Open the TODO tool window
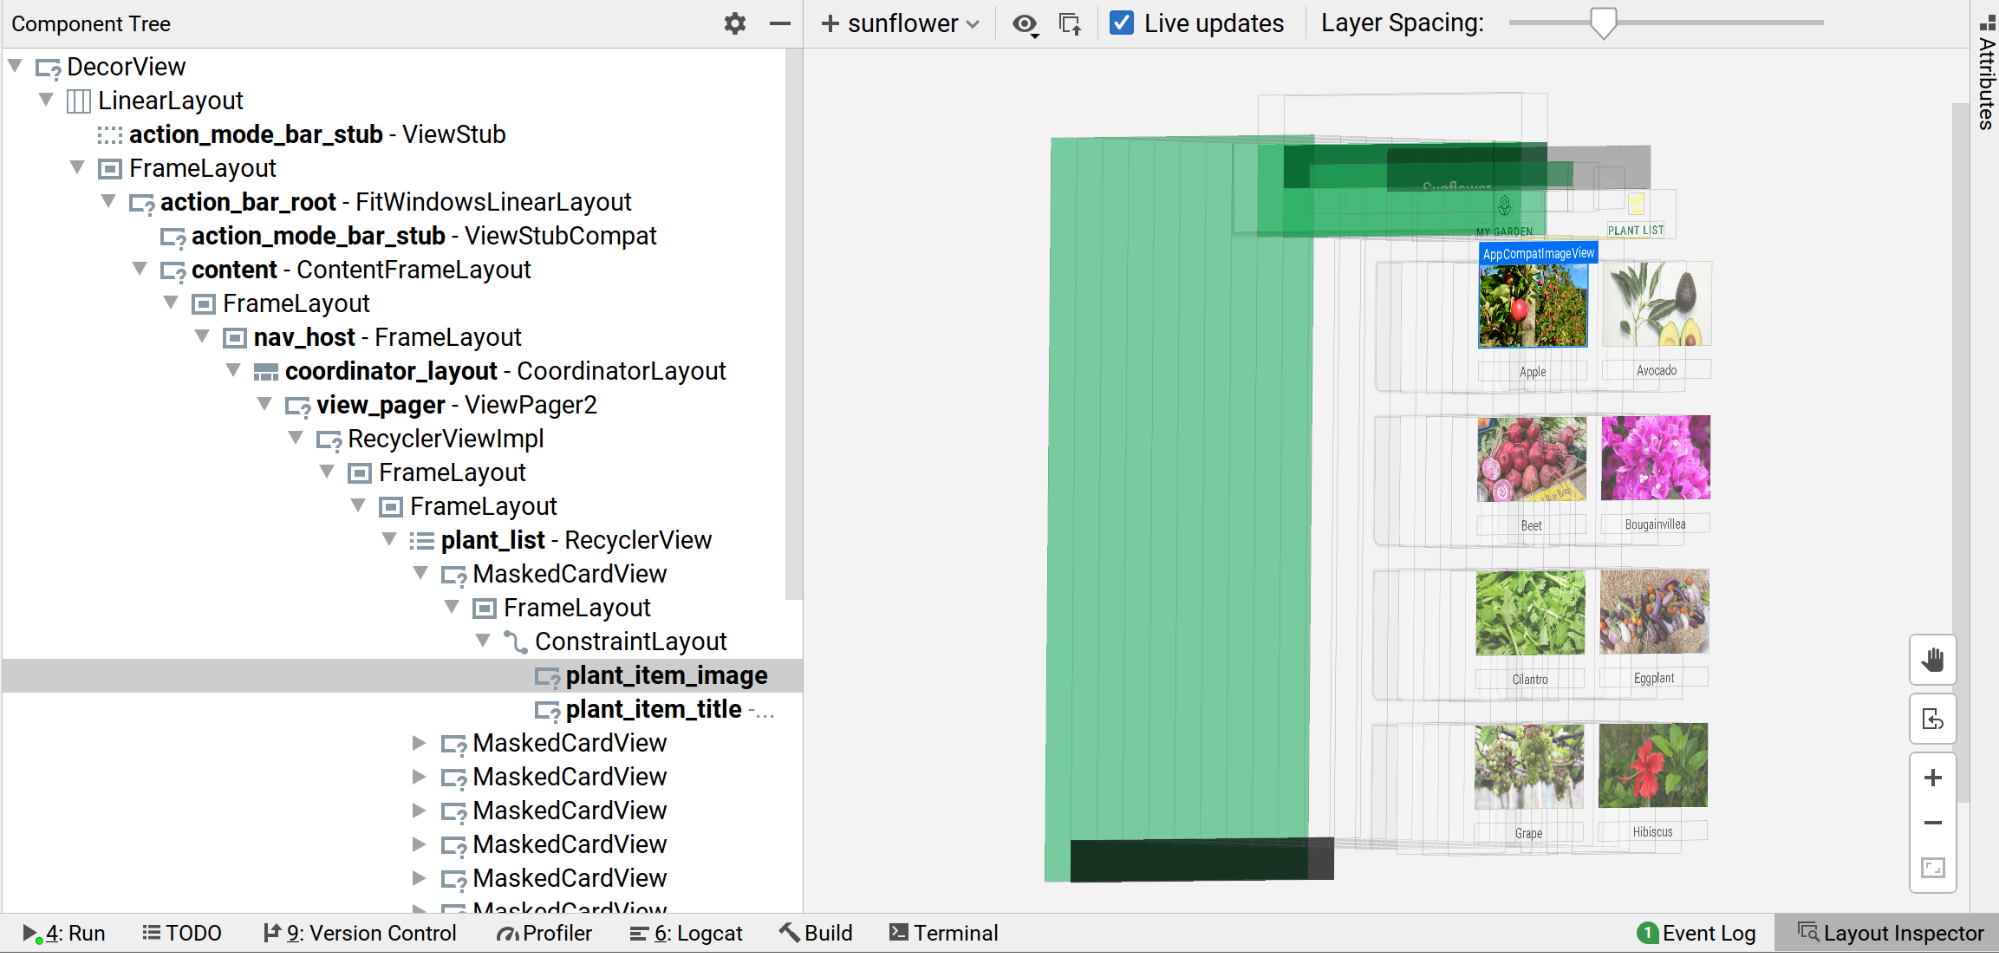This screenshot has height=953, width=1999. point(182,933)
